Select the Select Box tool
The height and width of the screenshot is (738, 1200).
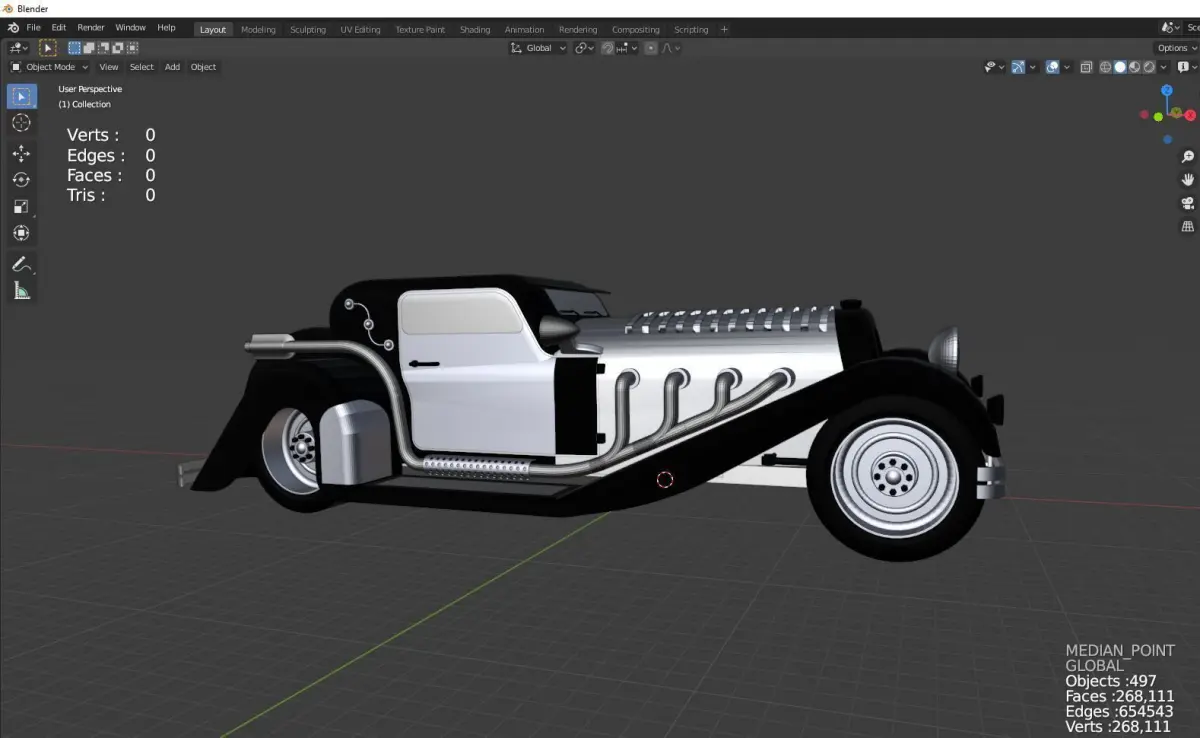click(x=22, y=96)
